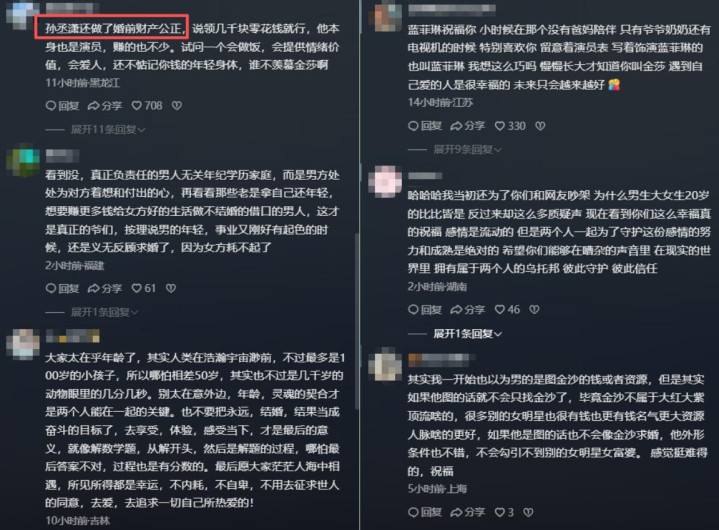Expand the 11 replies thread
This screenshot has width=719, height=530.
pos(108,130)
